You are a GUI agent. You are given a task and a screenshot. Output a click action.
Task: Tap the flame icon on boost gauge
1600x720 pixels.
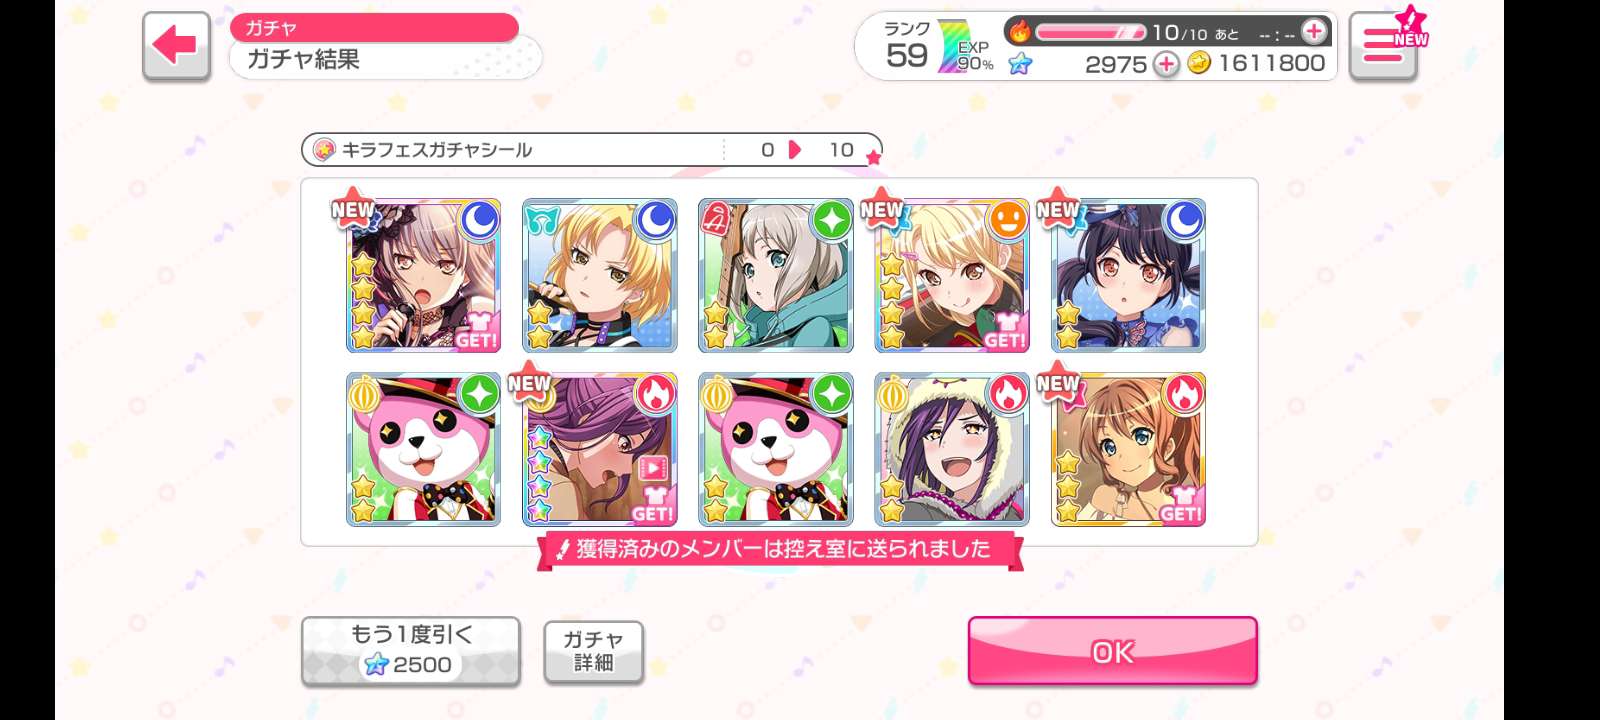1019,32
